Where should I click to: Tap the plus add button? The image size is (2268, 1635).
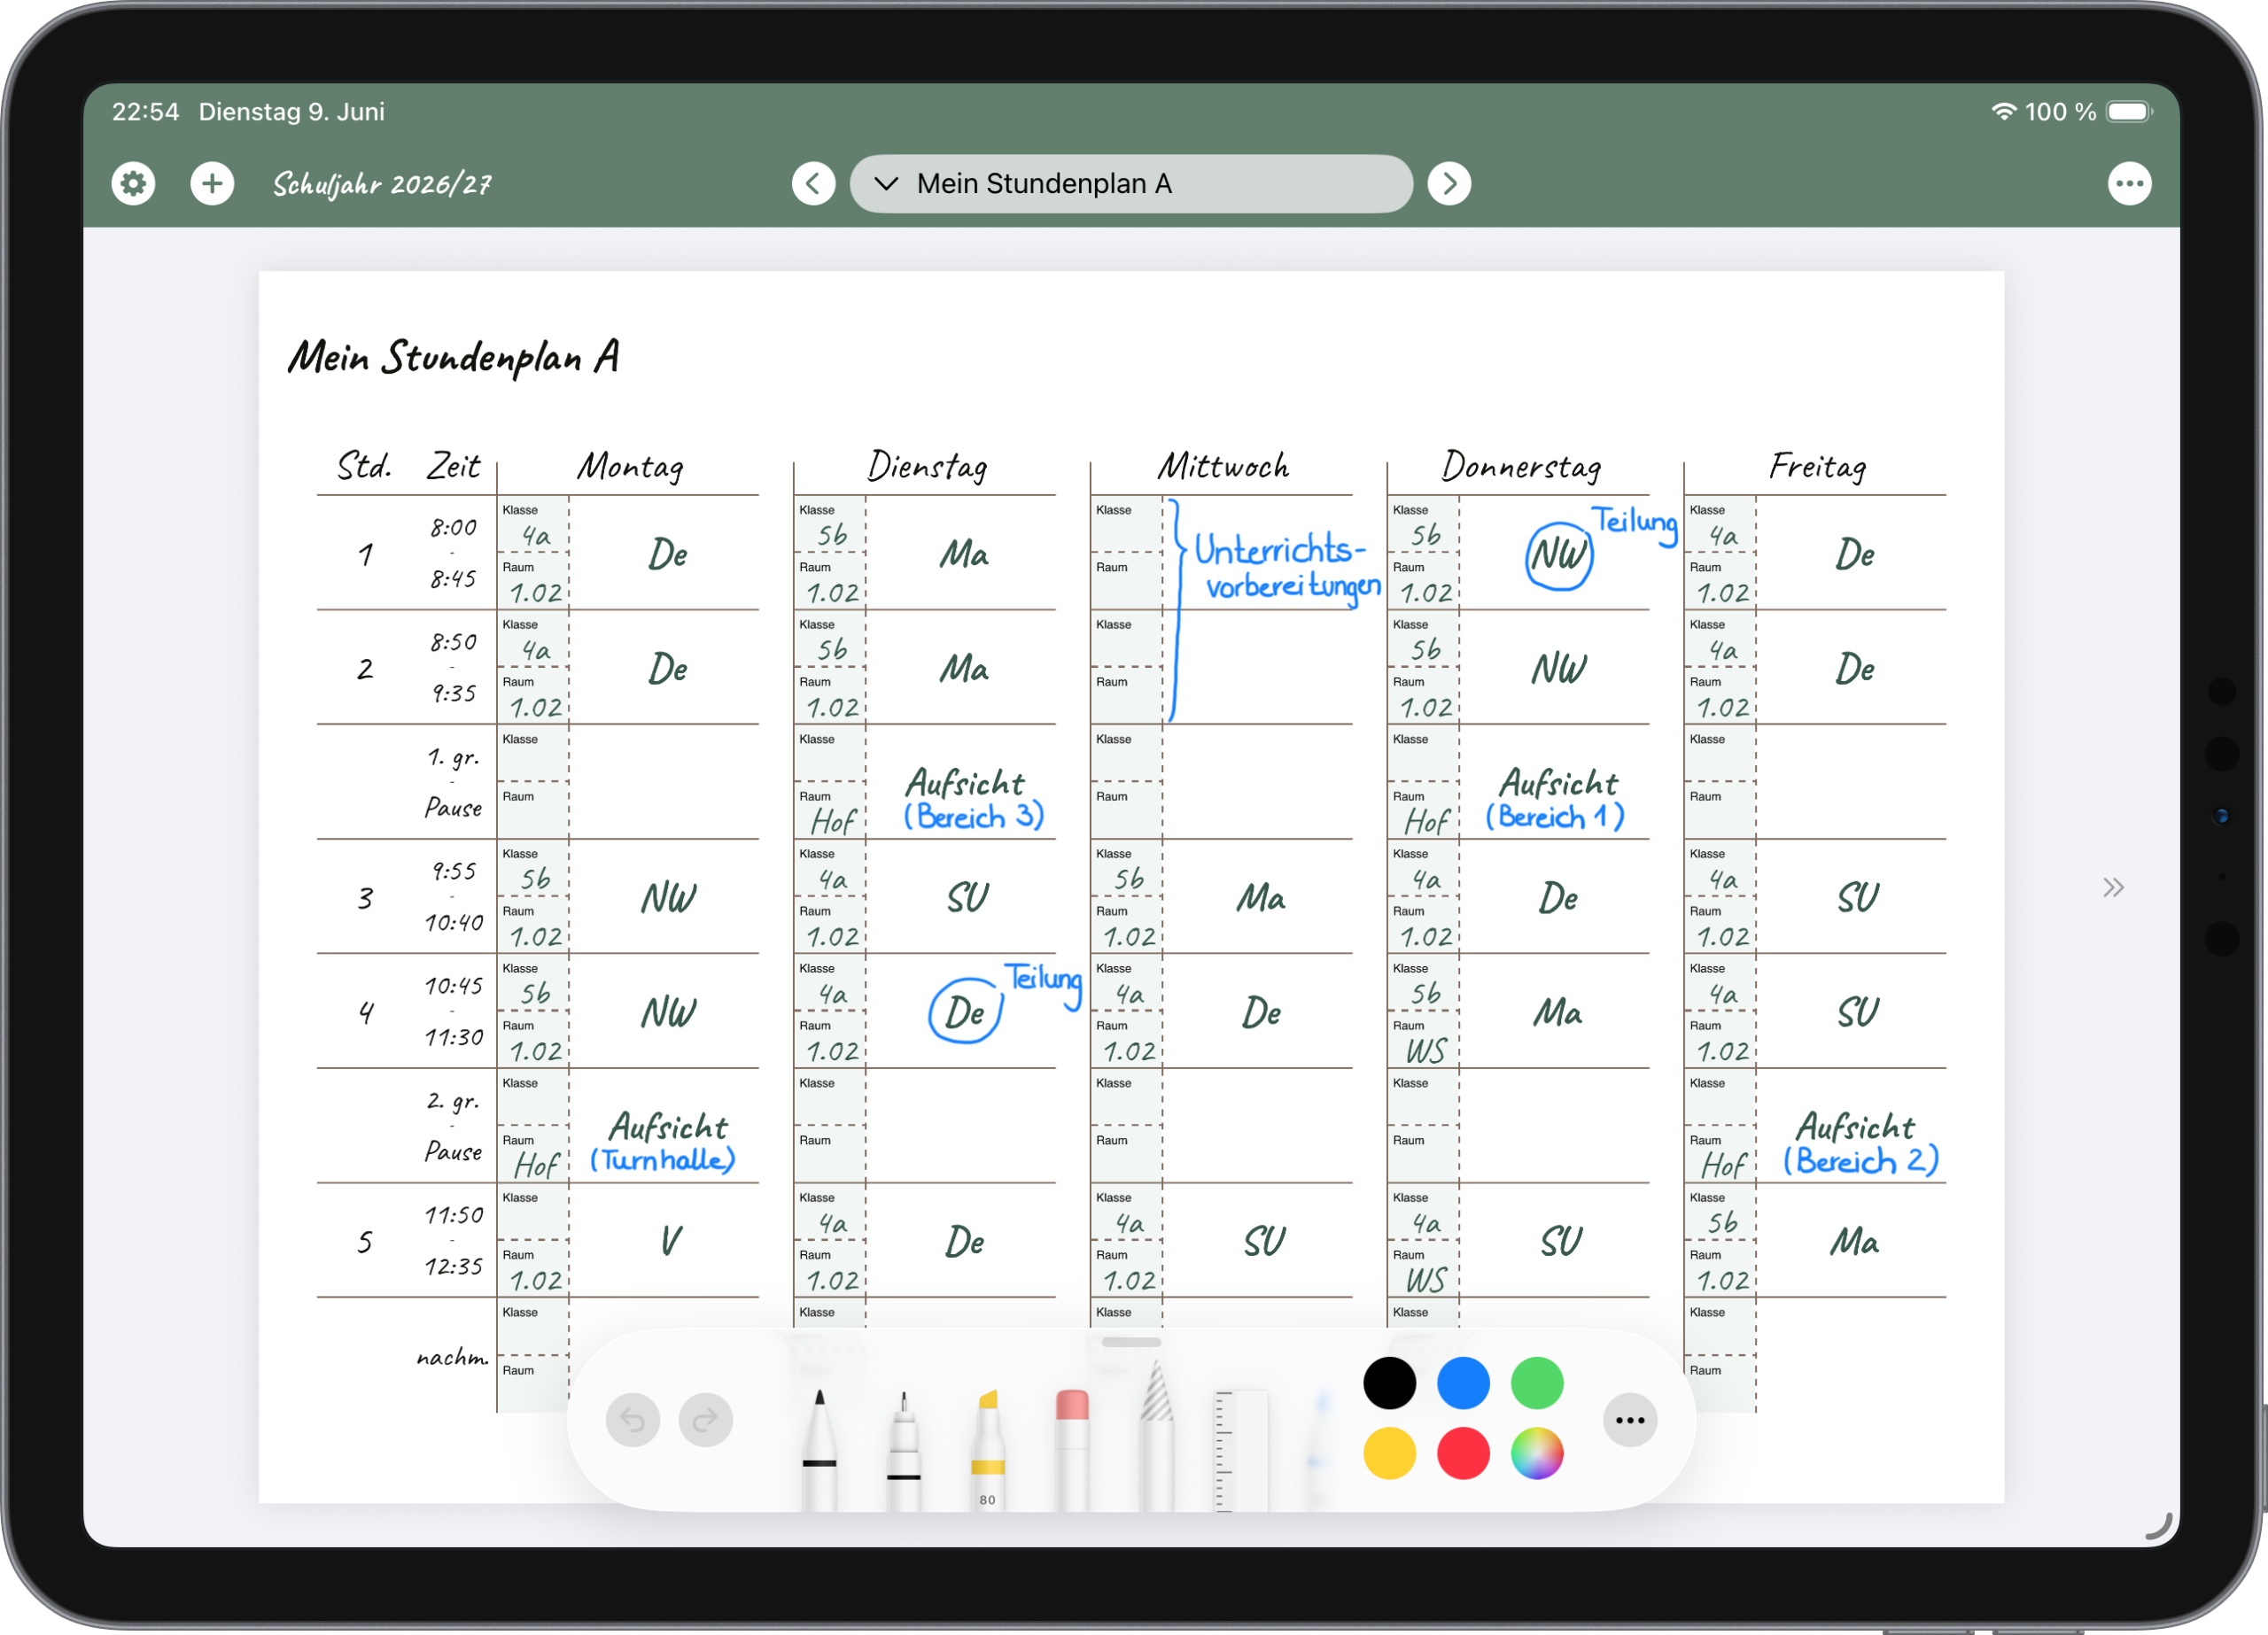point(212,184)
